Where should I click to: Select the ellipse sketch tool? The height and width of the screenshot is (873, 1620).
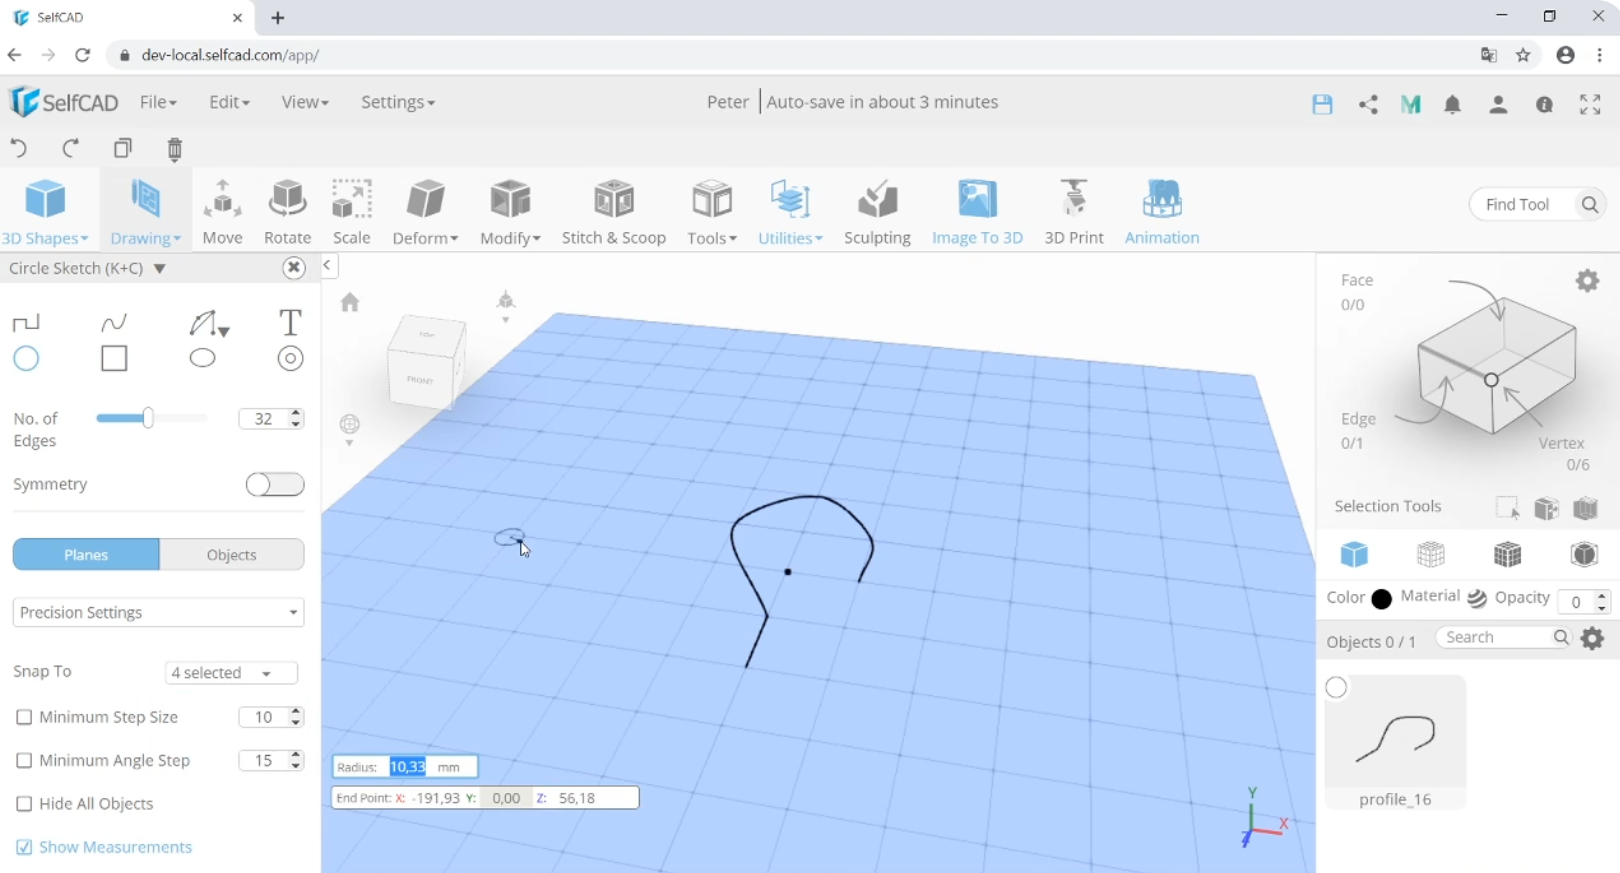[202, 358]
